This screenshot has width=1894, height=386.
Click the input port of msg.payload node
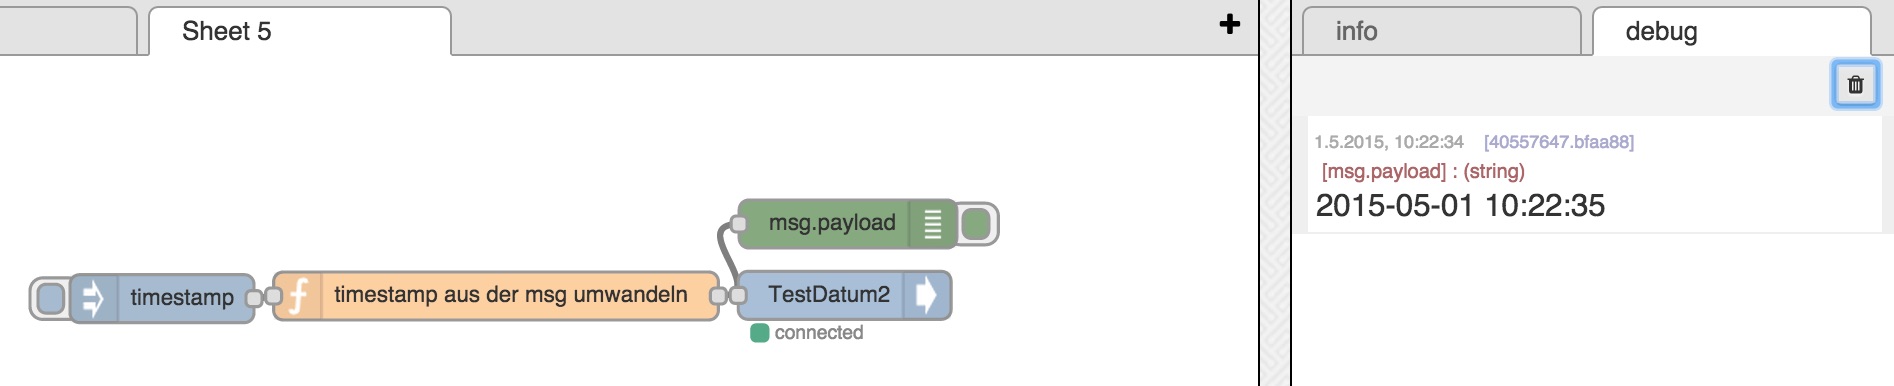tap(739, 224)
